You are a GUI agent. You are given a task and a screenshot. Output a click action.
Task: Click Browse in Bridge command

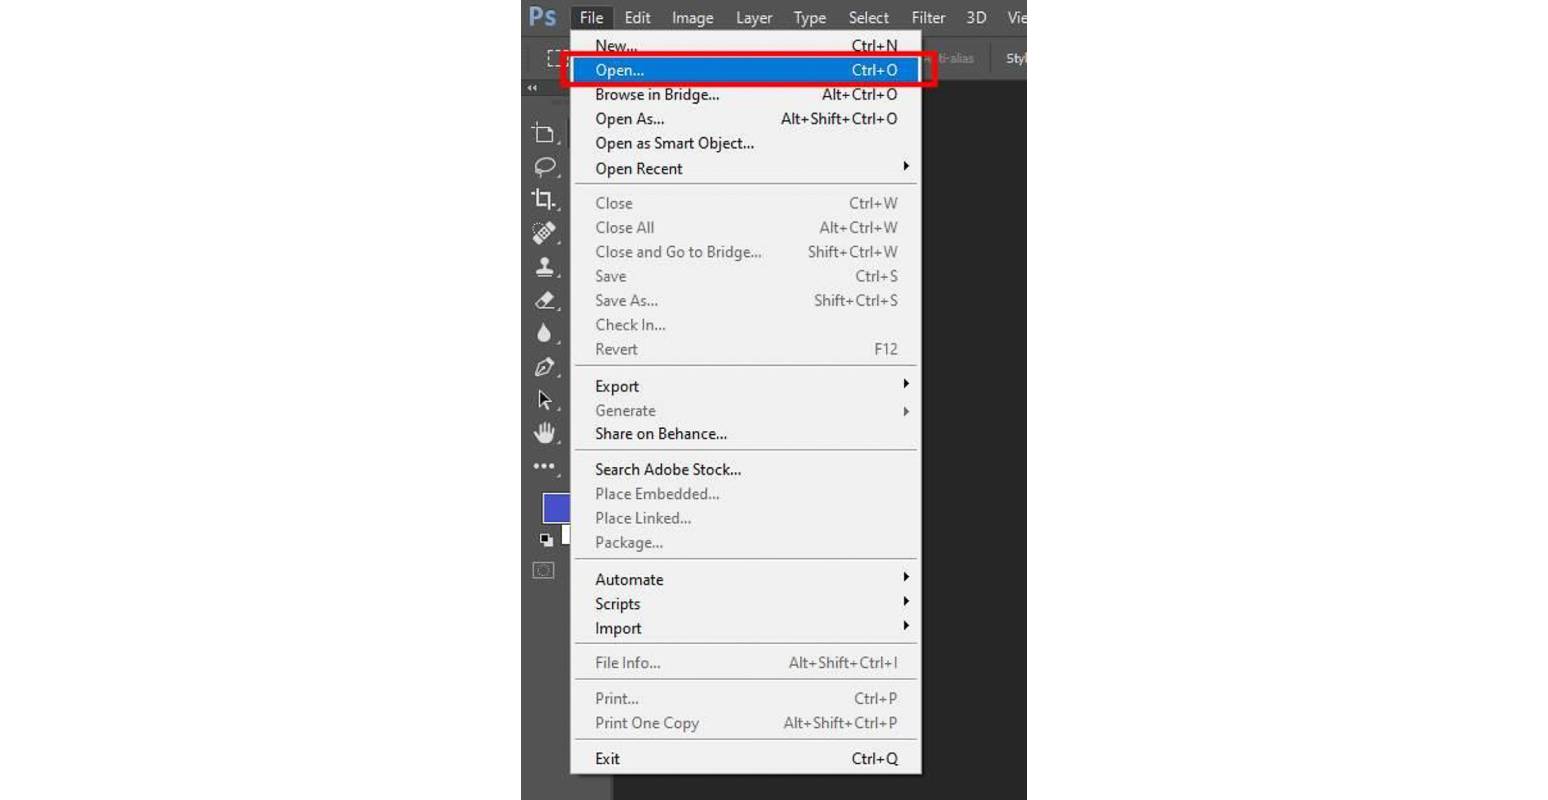(657, 94)
